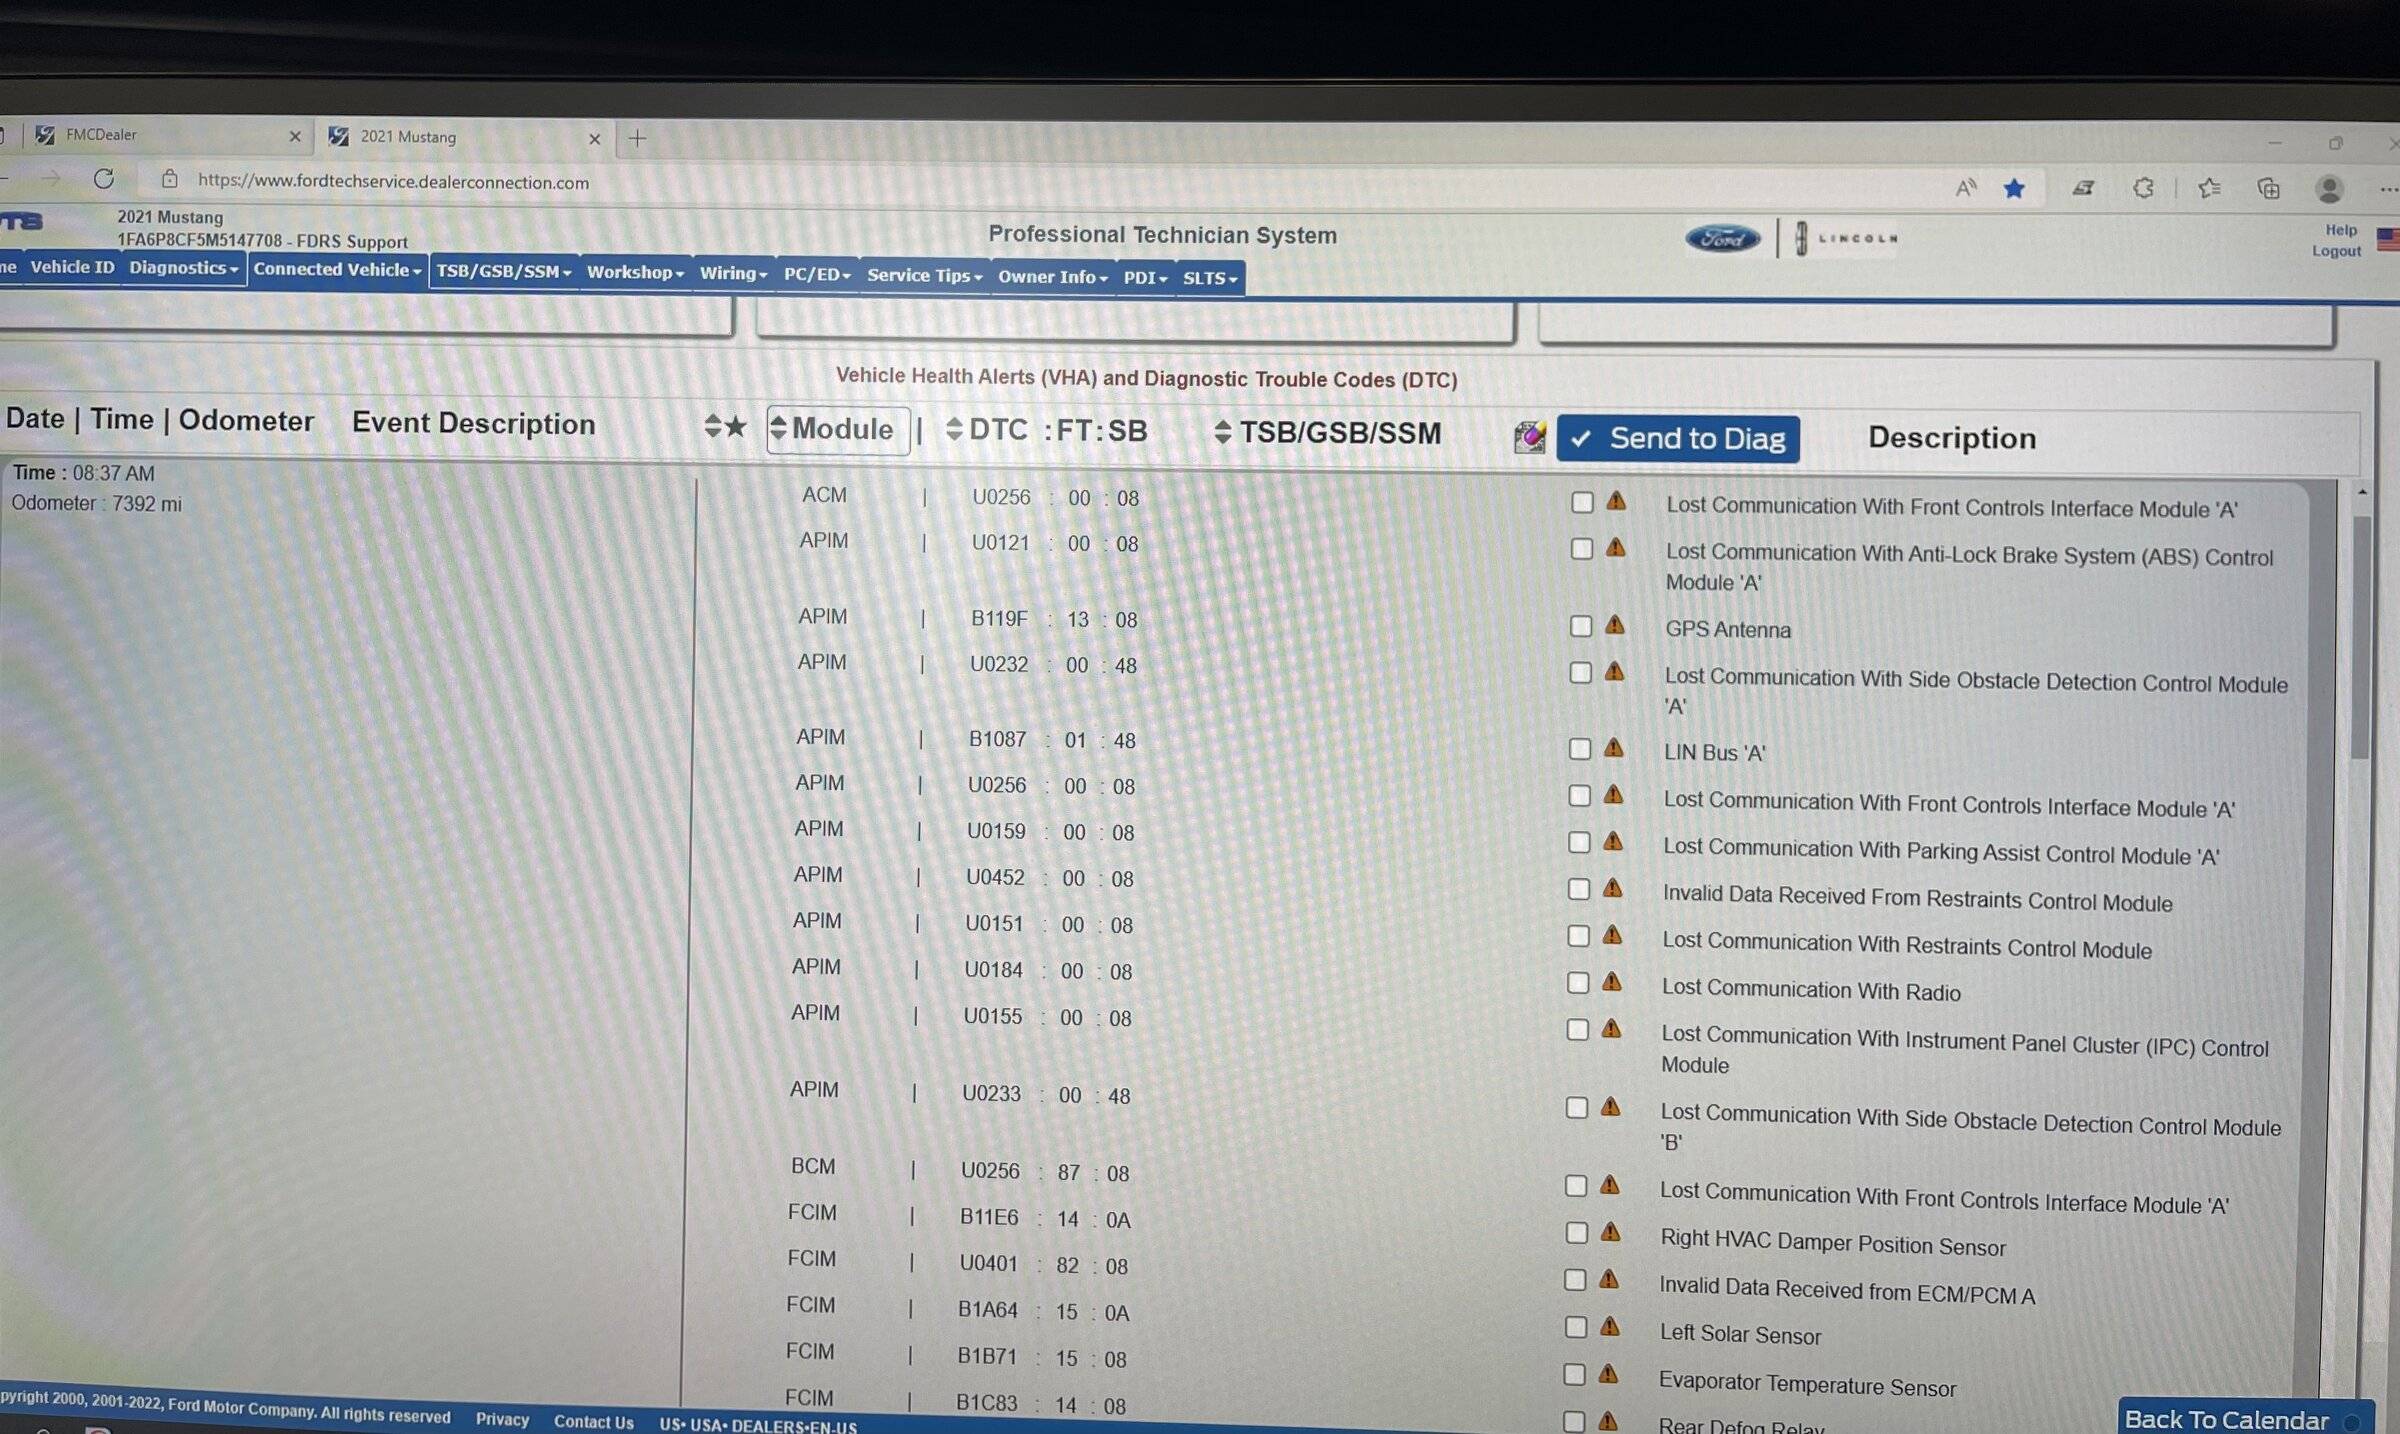Open the browser profile avatar
This screenshot has width=2400, height=1434.
[x=2329, y=189]
